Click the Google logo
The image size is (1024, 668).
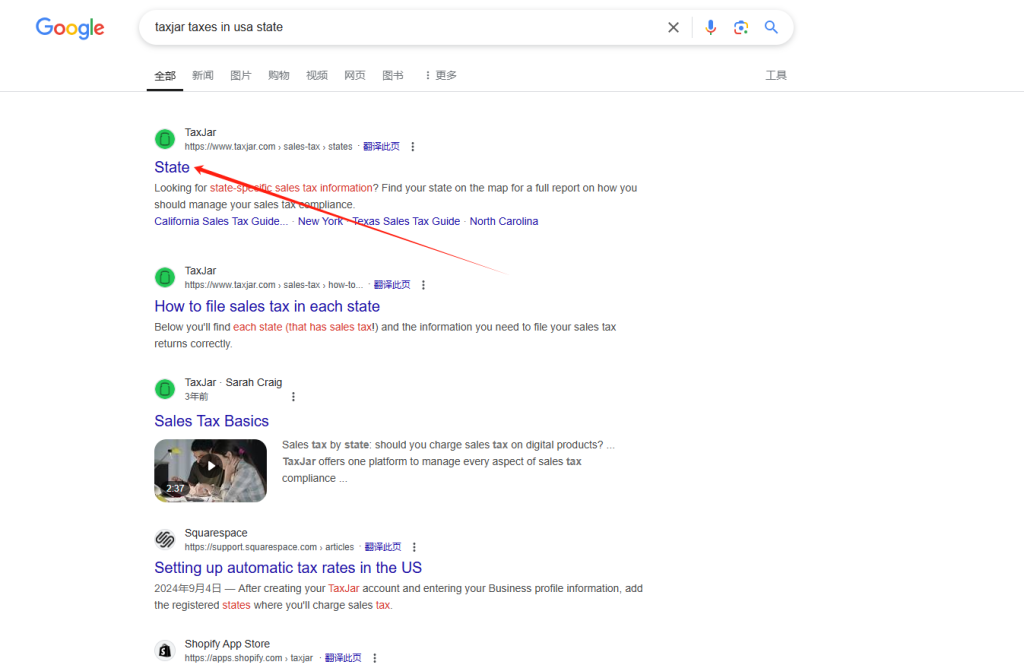point(70,28)
